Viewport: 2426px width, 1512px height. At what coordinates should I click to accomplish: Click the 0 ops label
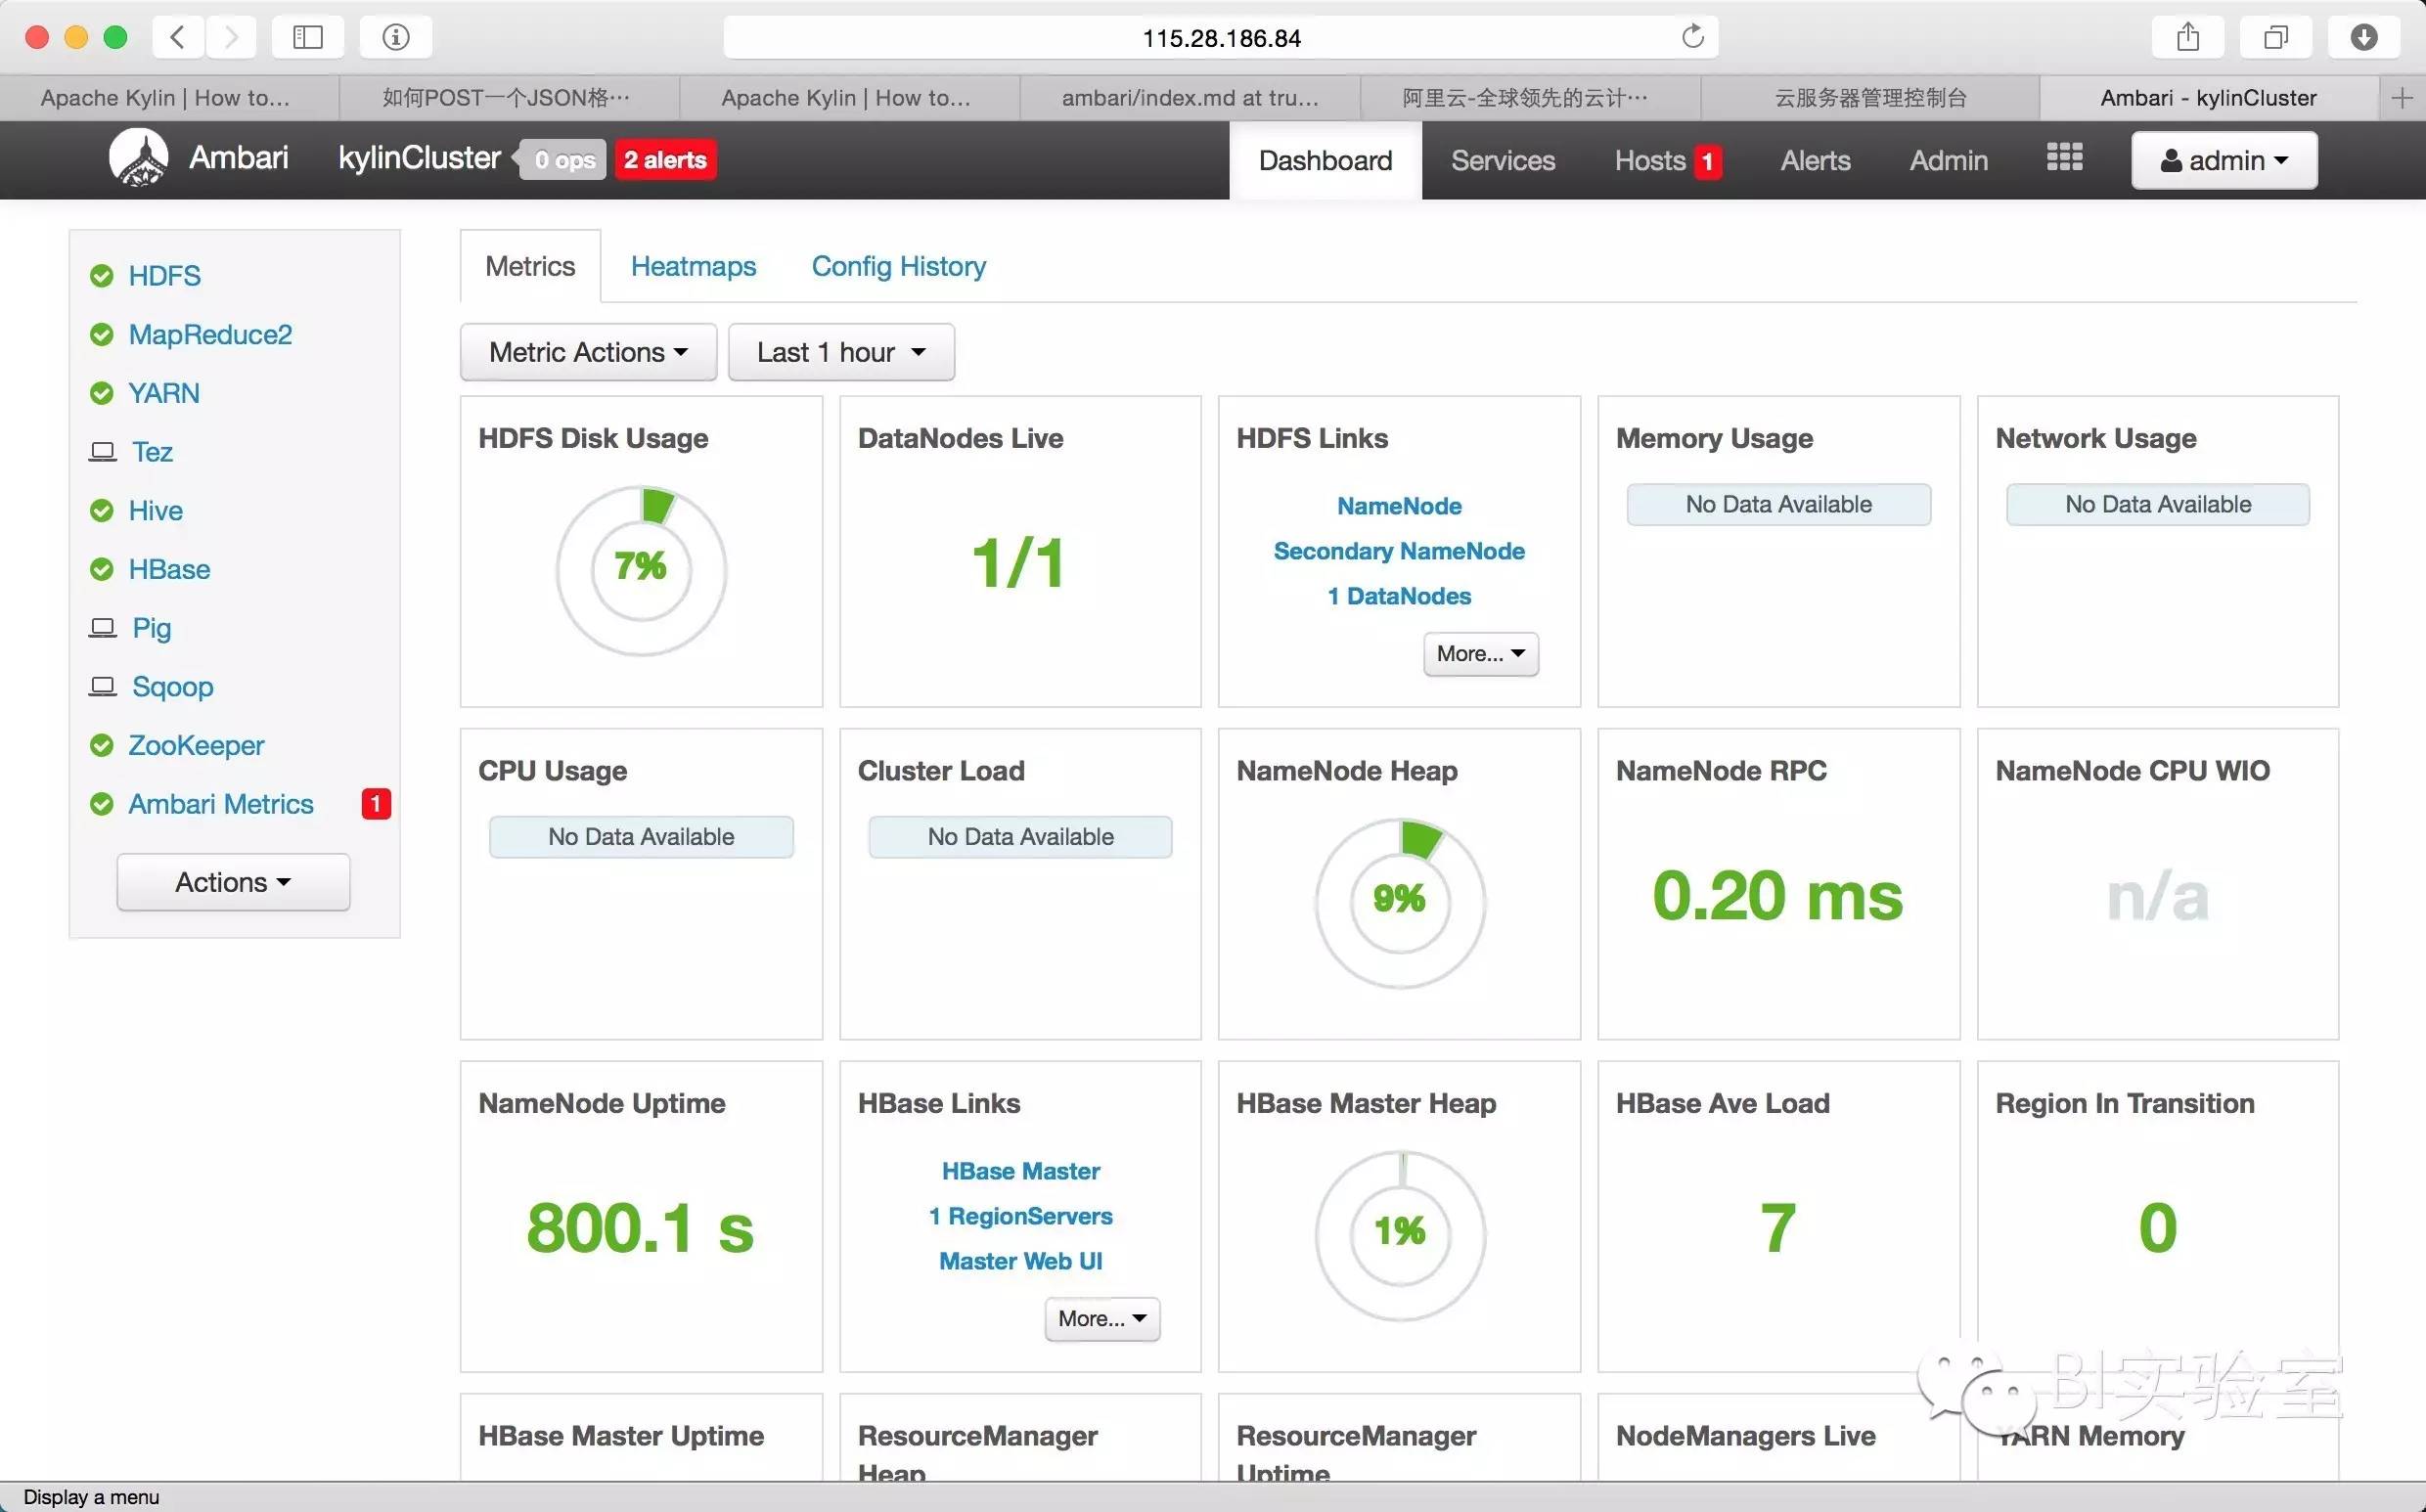tap(563, 160)
